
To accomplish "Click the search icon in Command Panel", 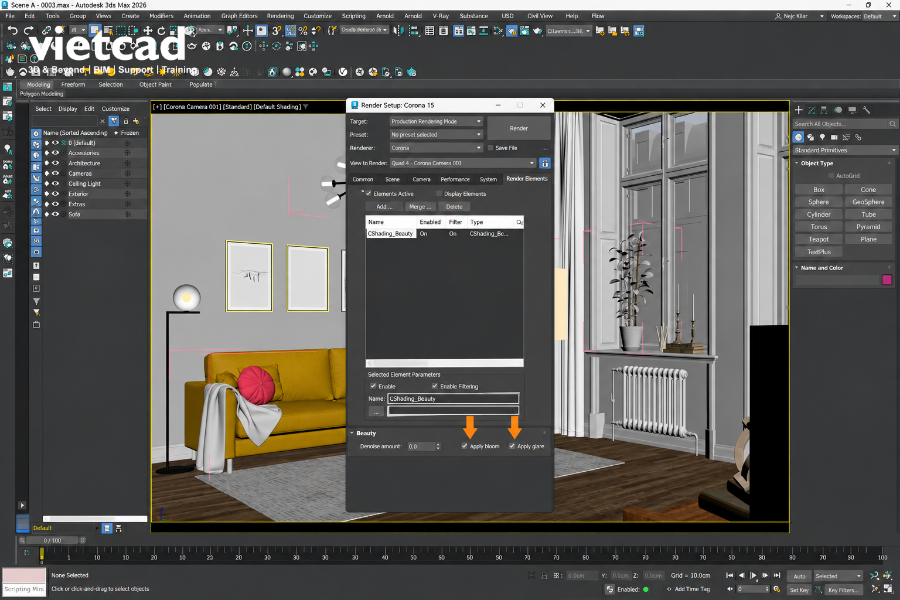I will pyautogui.click(x=893, y=123).
